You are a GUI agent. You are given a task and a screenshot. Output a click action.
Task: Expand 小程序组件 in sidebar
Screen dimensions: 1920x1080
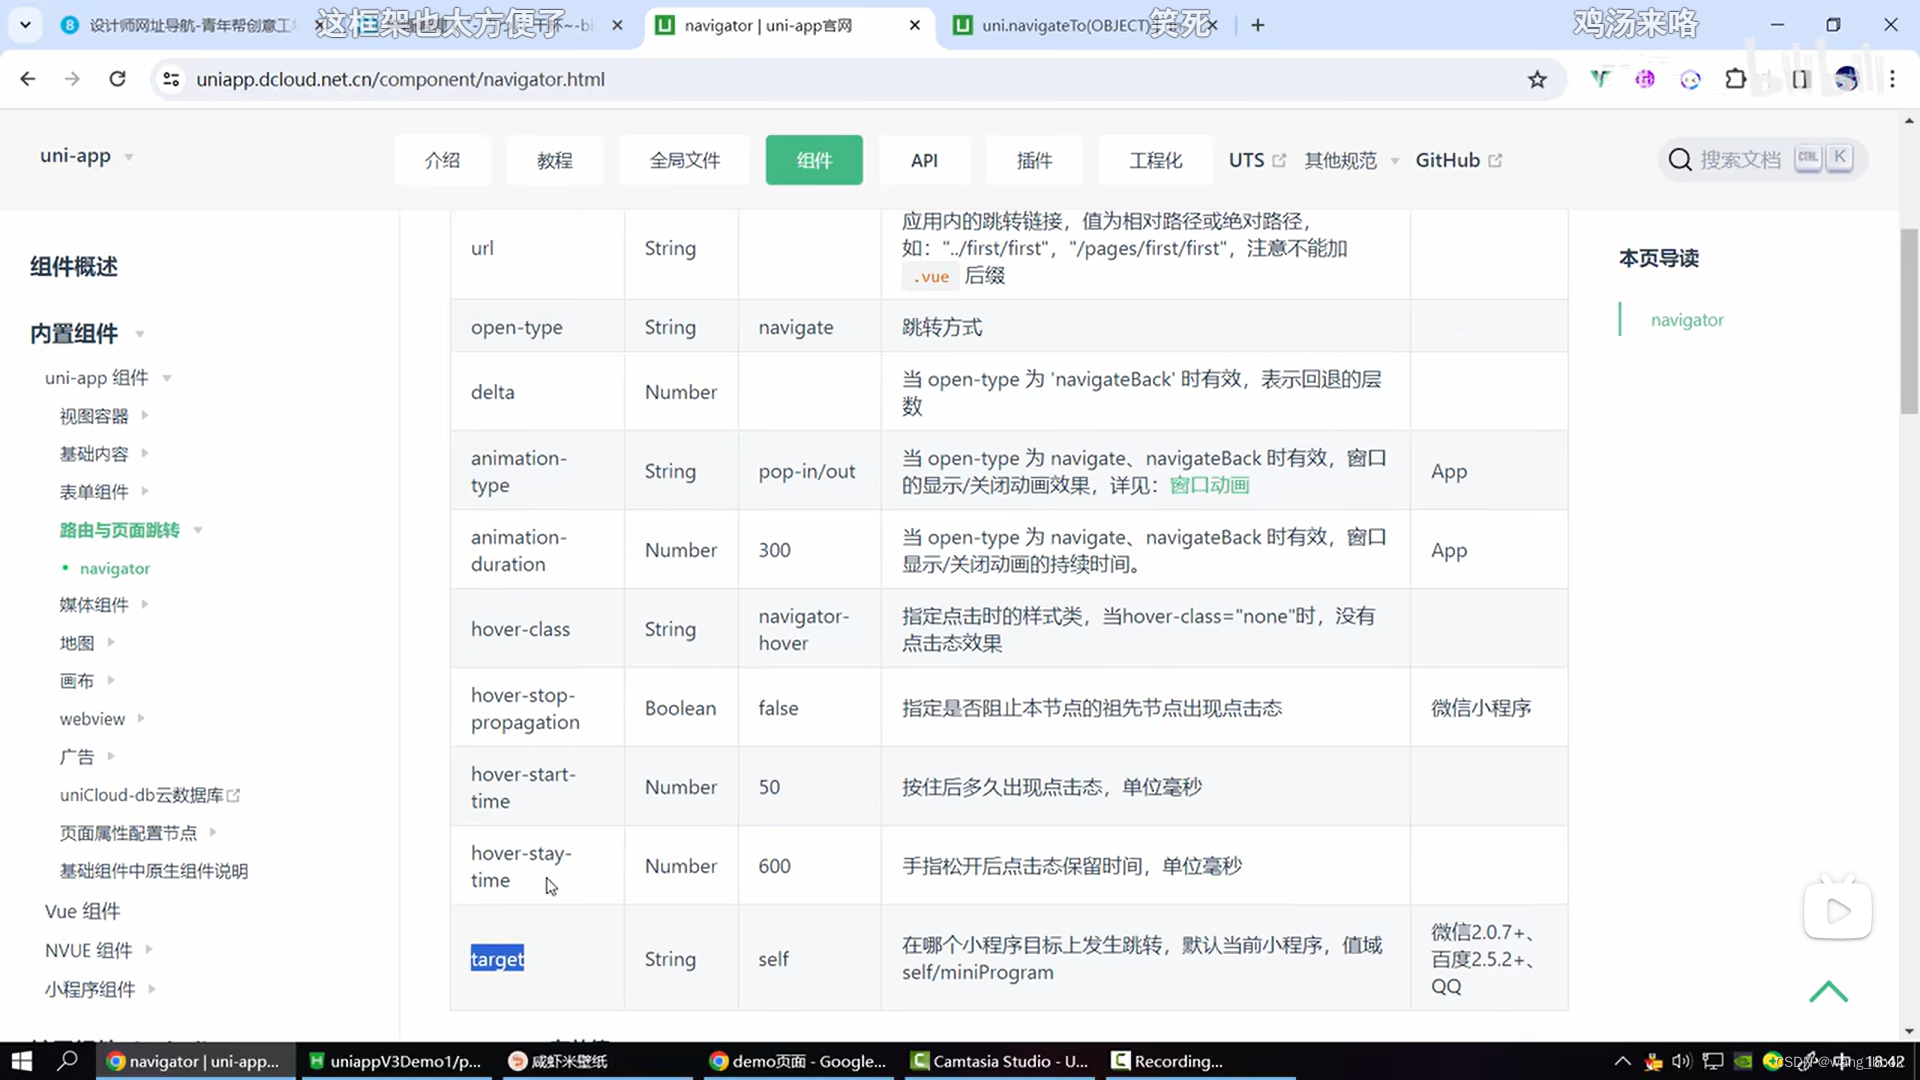pyautogui.click(x=100, y=989)
